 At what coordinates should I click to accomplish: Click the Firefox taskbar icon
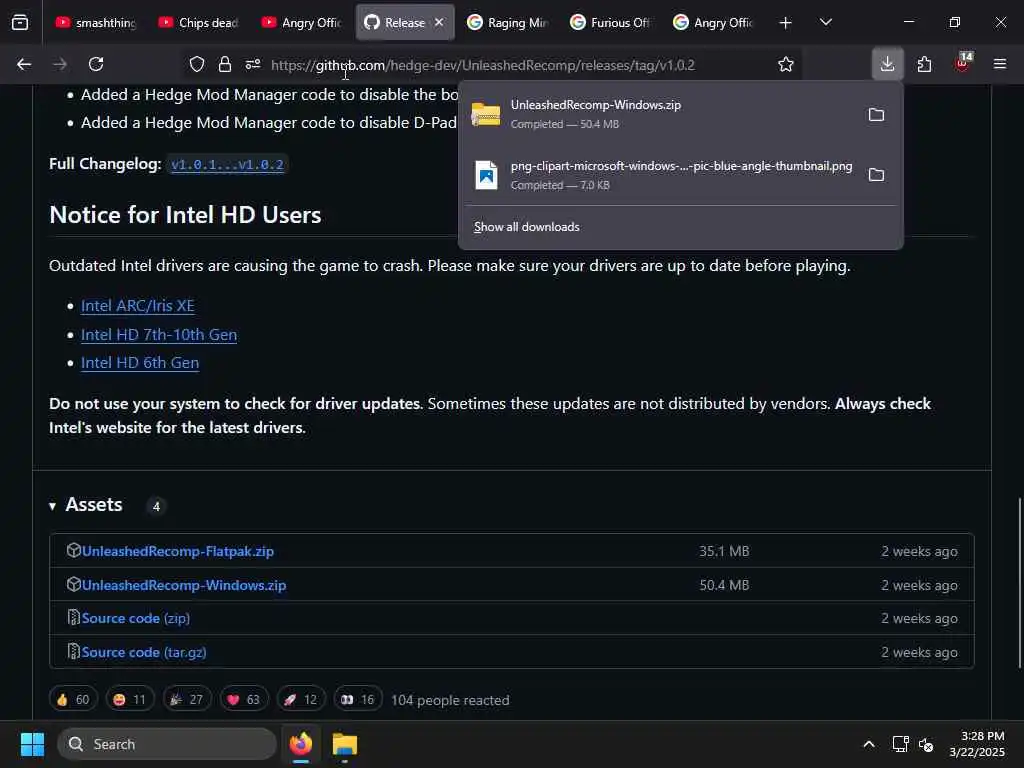[x=301, y=744]
